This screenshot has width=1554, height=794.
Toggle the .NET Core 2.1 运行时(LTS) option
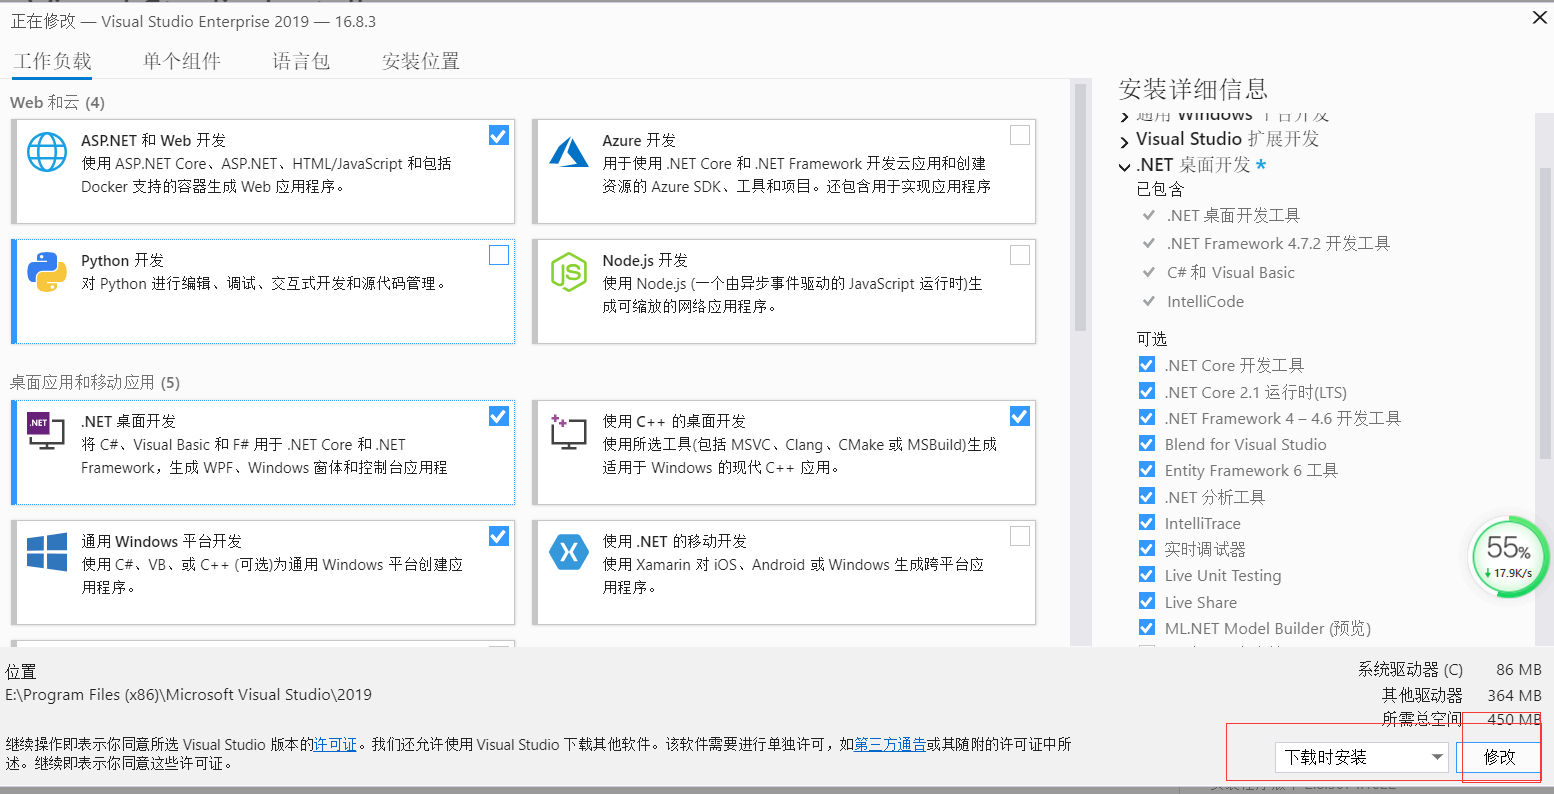[1147, 391]
